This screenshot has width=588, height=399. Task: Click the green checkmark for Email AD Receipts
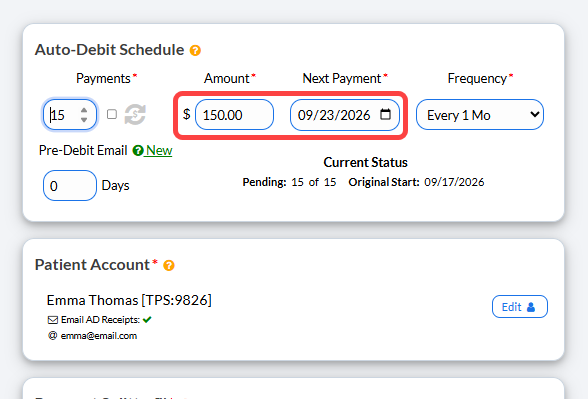tap(147, 320)
